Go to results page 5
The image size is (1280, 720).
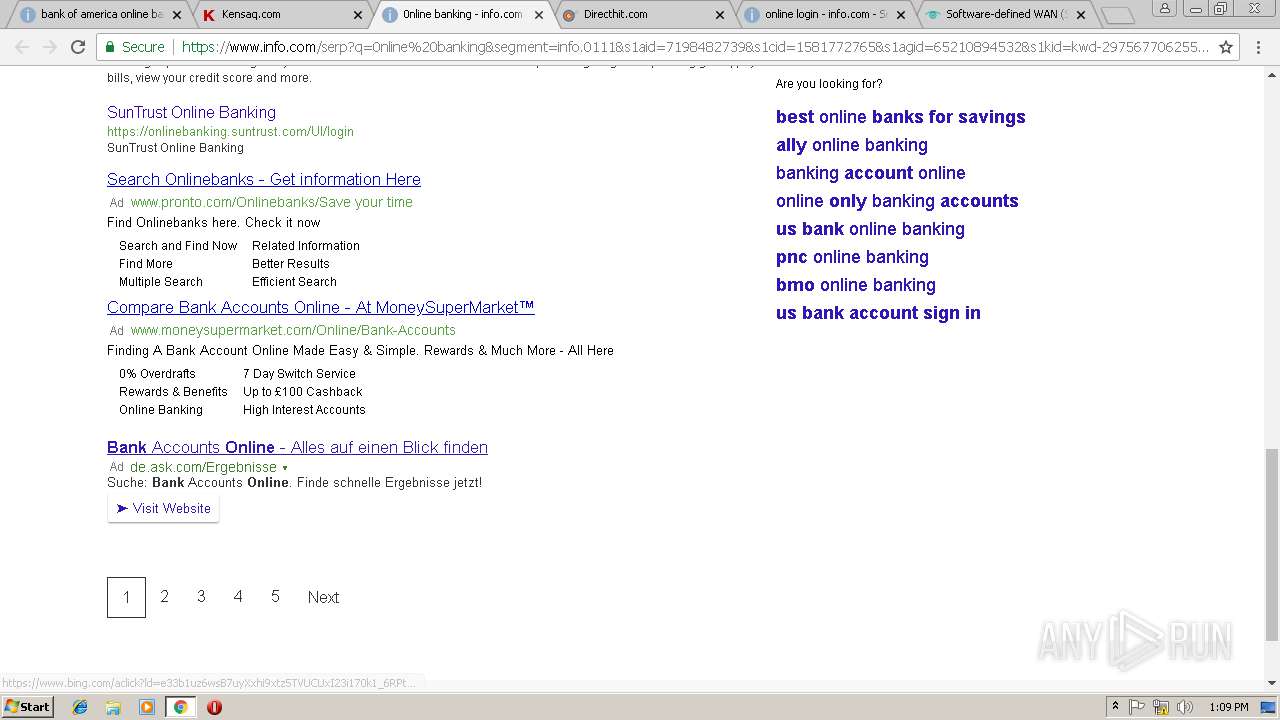point(275,596)
